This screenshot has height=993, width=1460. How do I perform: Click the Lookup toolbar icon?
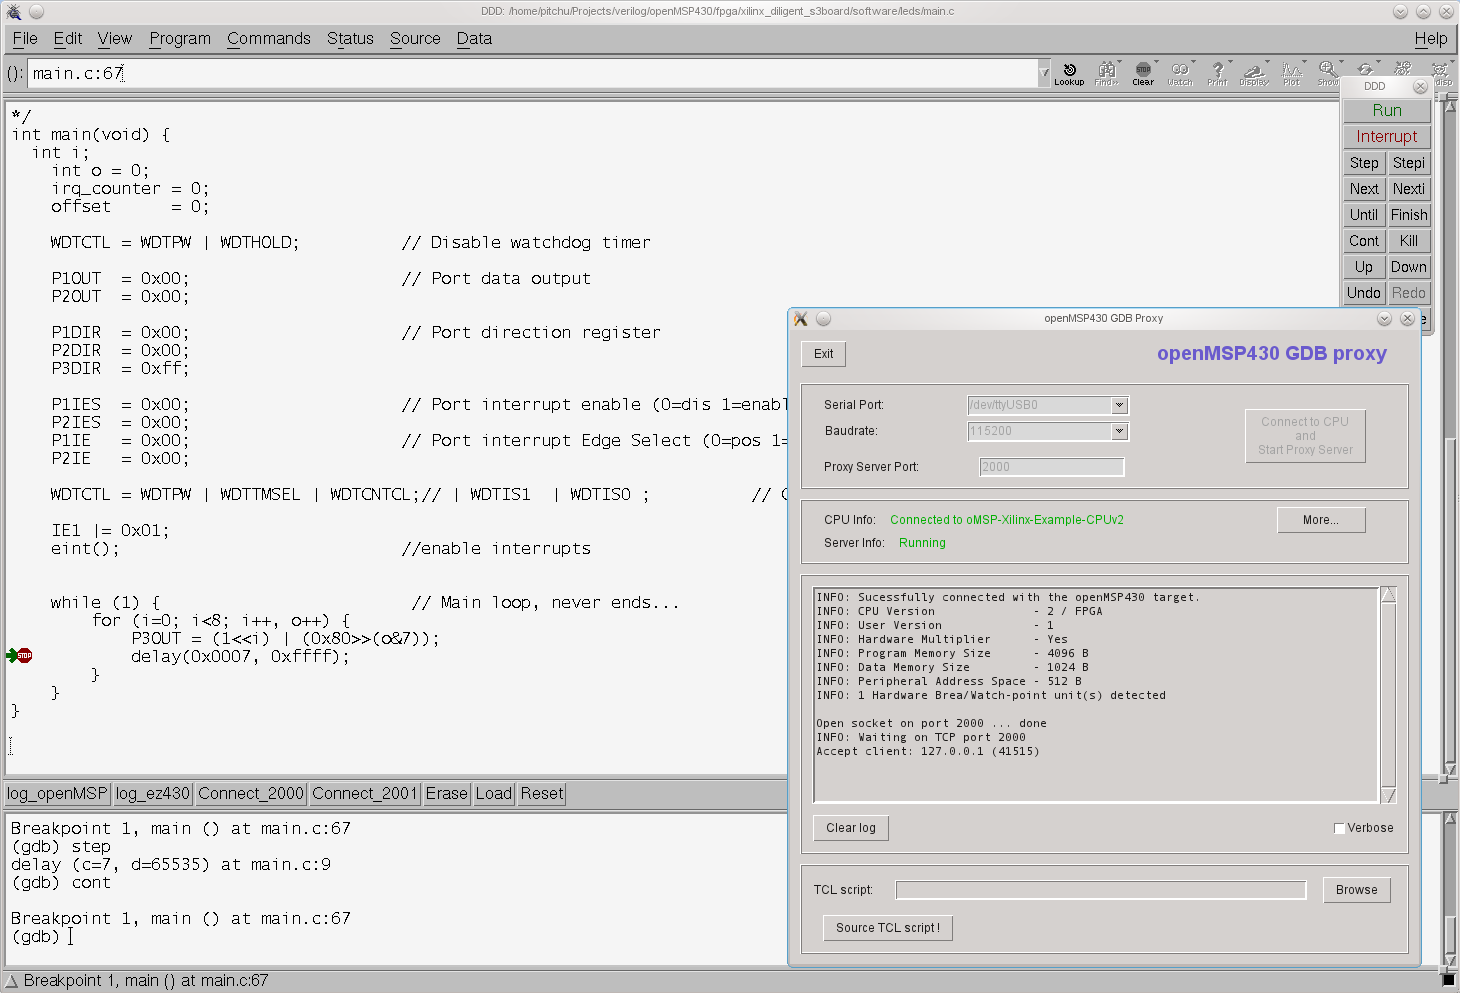coord(1069,73)
